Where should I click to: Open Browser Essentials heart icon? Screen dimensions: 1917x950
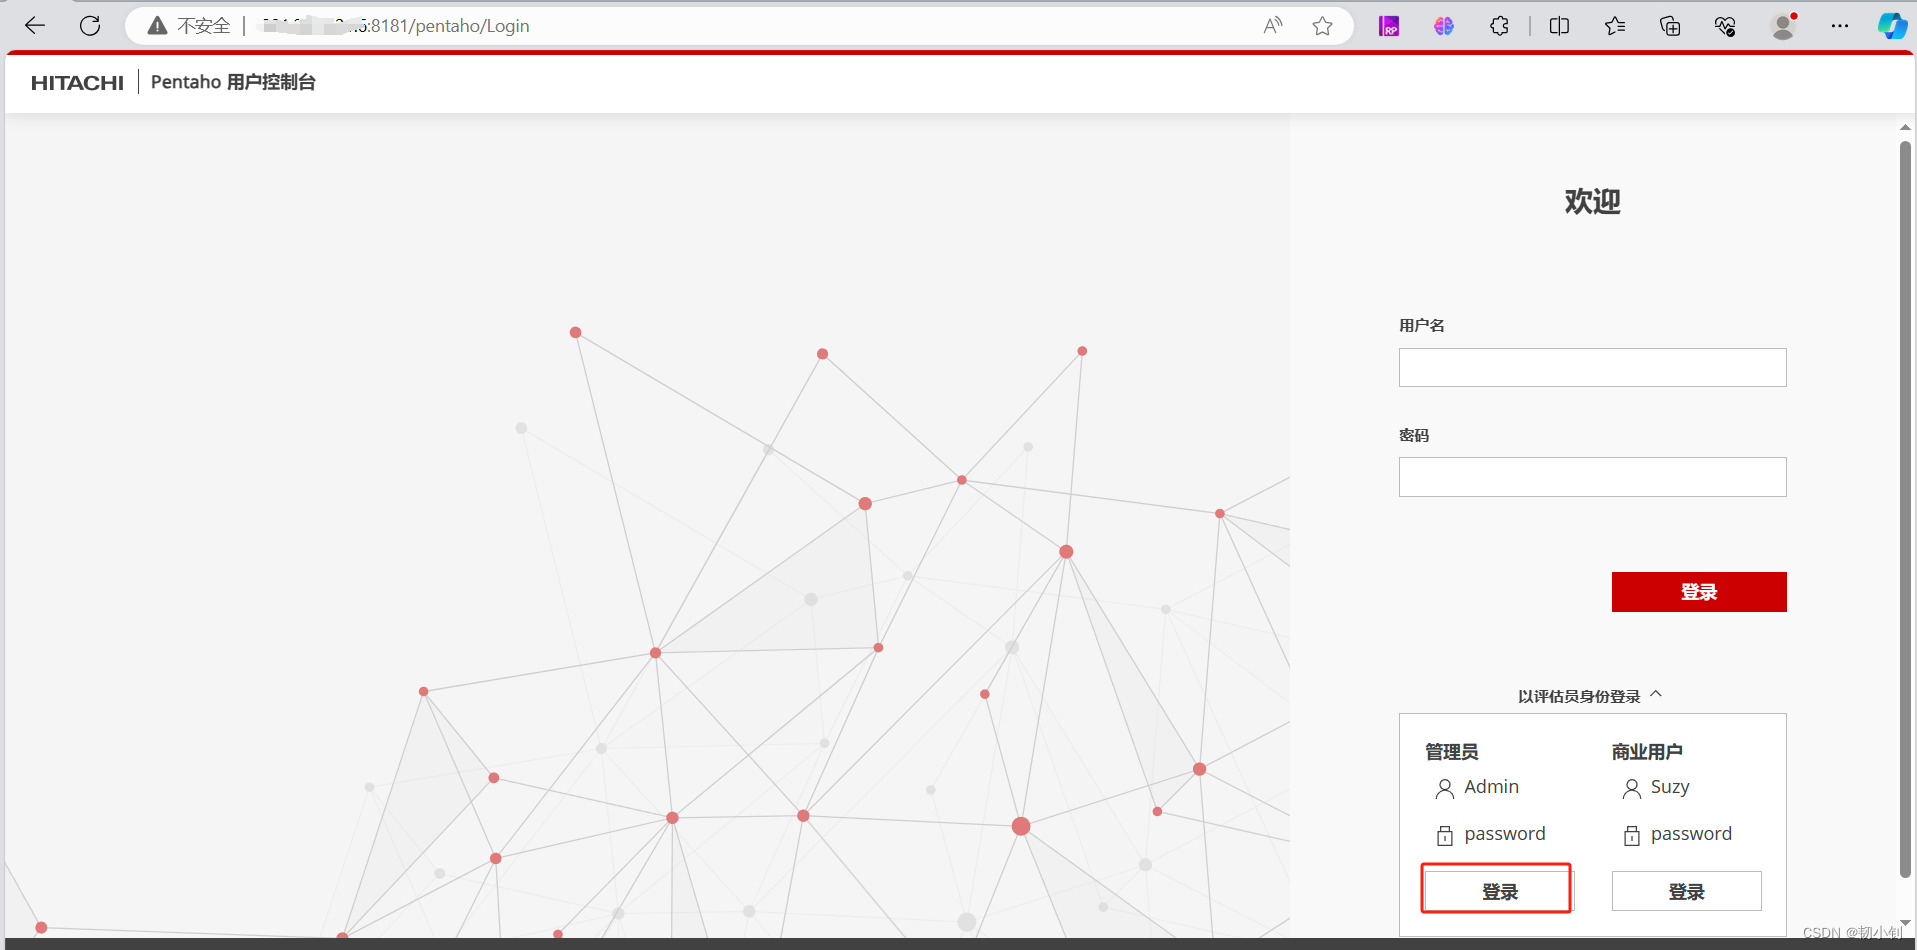[x=1725, y=26]
